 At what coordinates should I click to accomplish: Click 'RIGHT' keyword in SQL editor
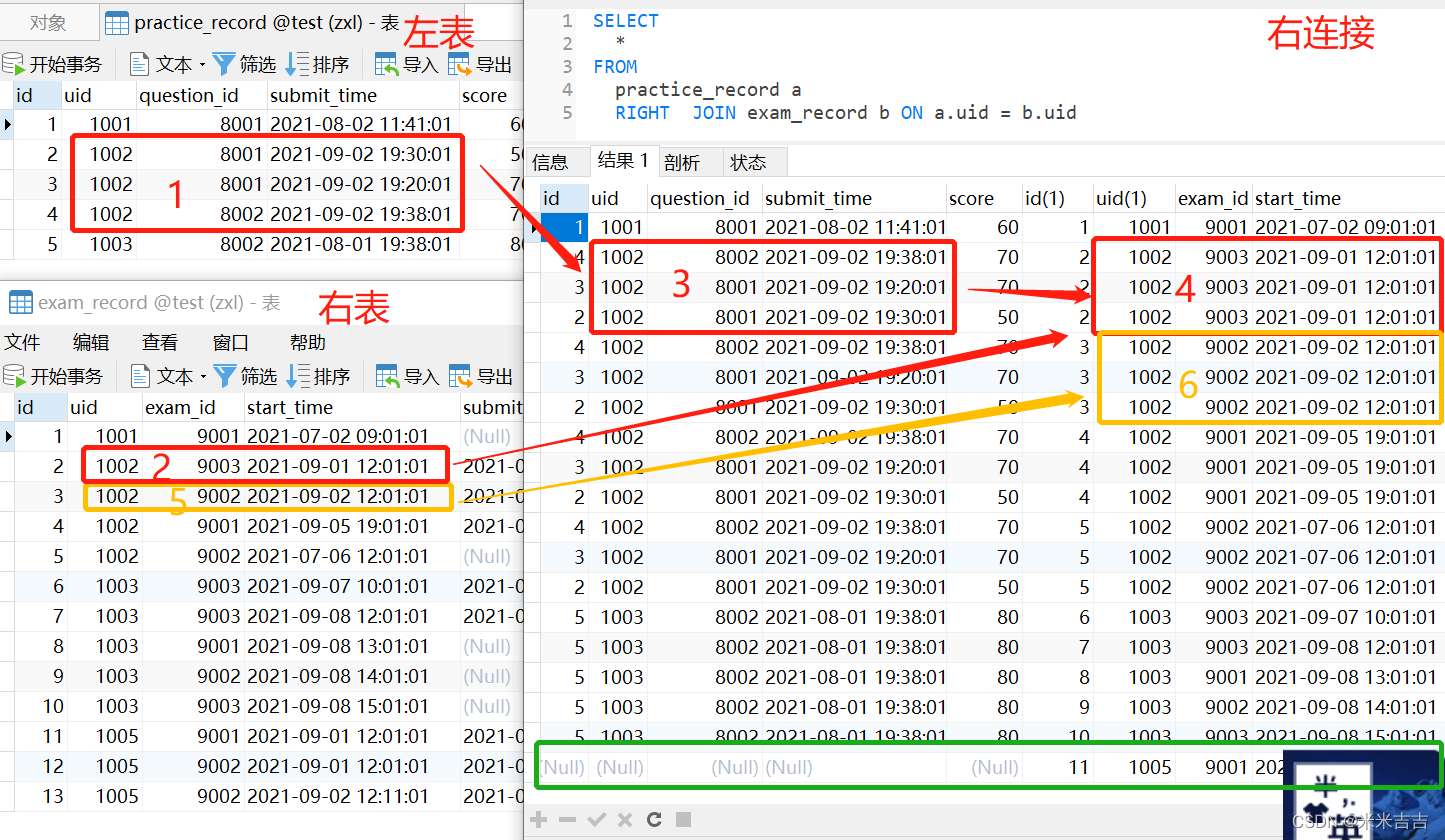(x=642, y=112)
